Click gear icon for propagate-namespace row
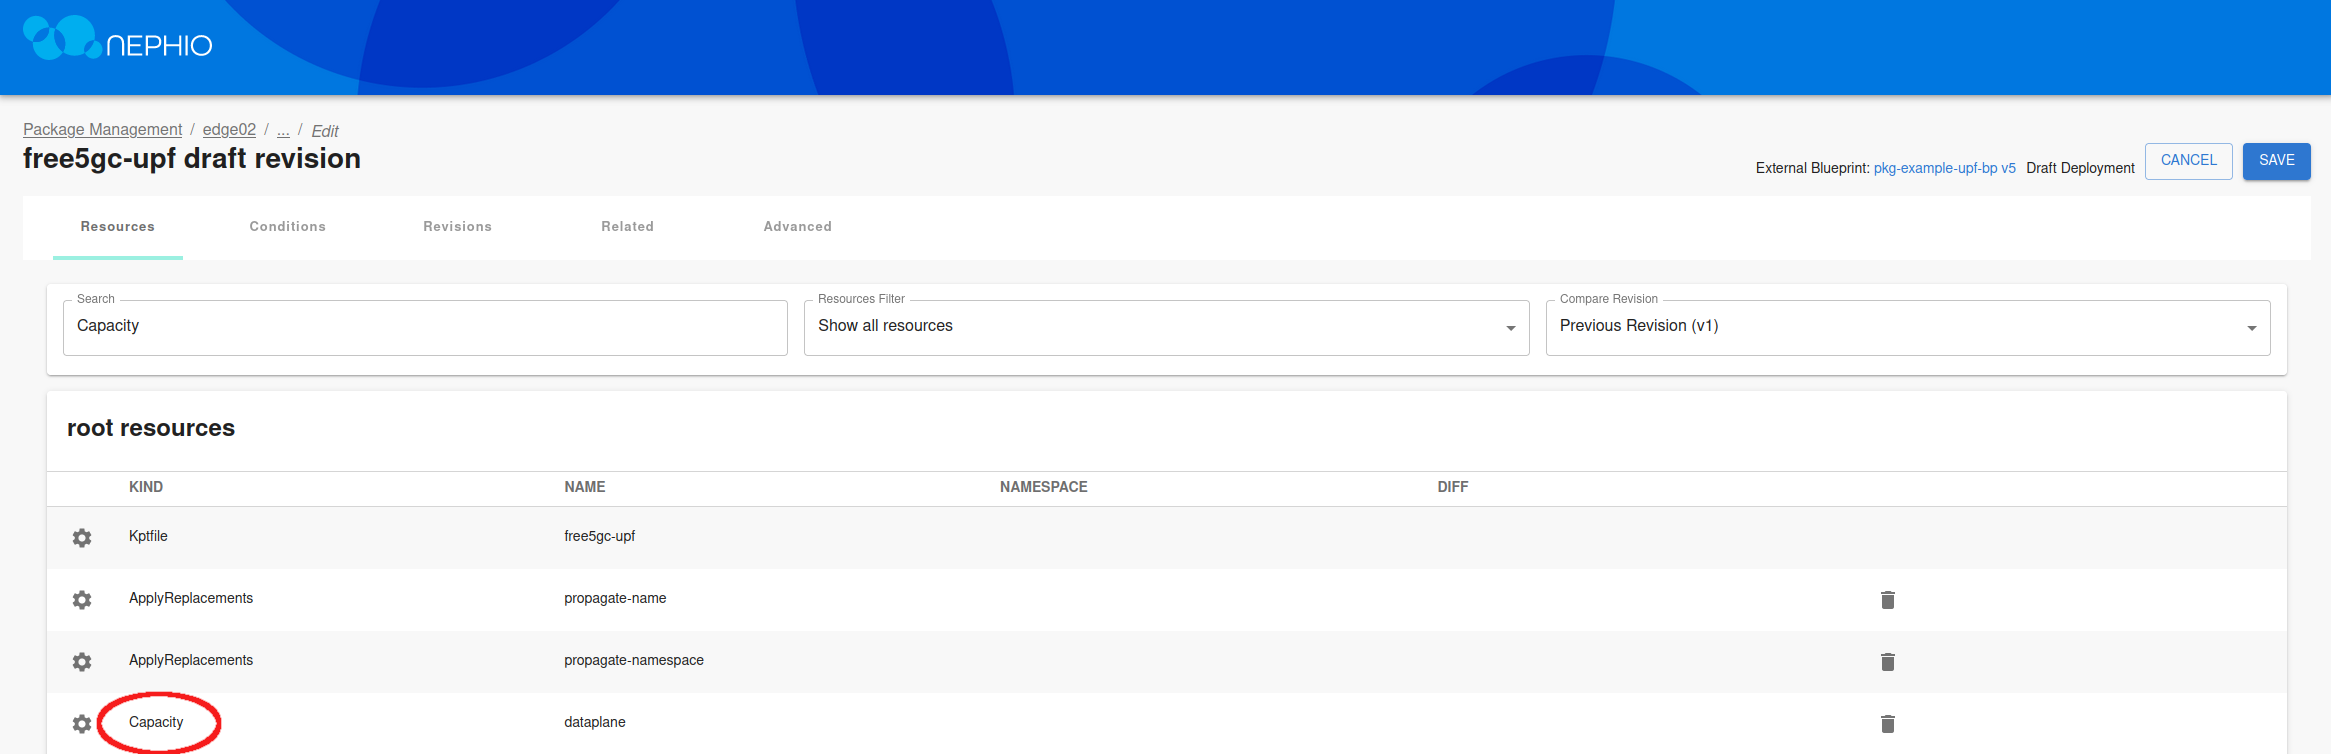The image size is (2331, 754). click(82, 662)
